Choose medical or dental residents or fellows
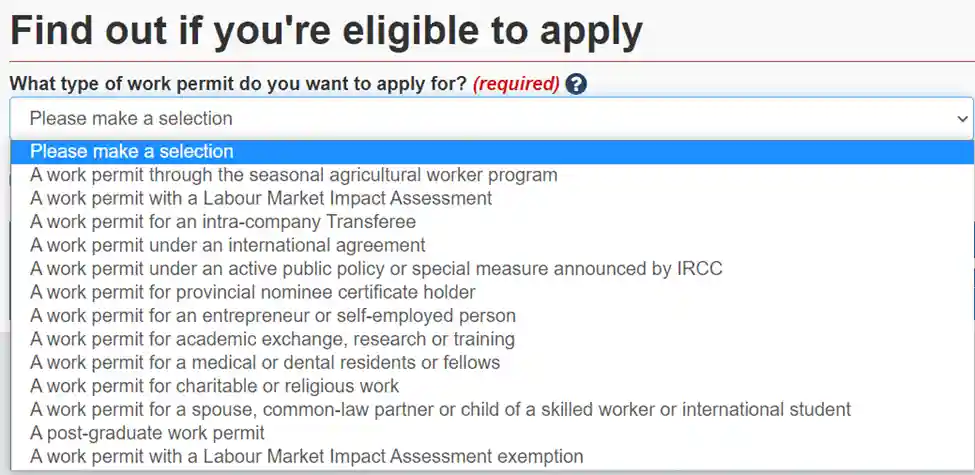975x475 pixels. (491, 362)
